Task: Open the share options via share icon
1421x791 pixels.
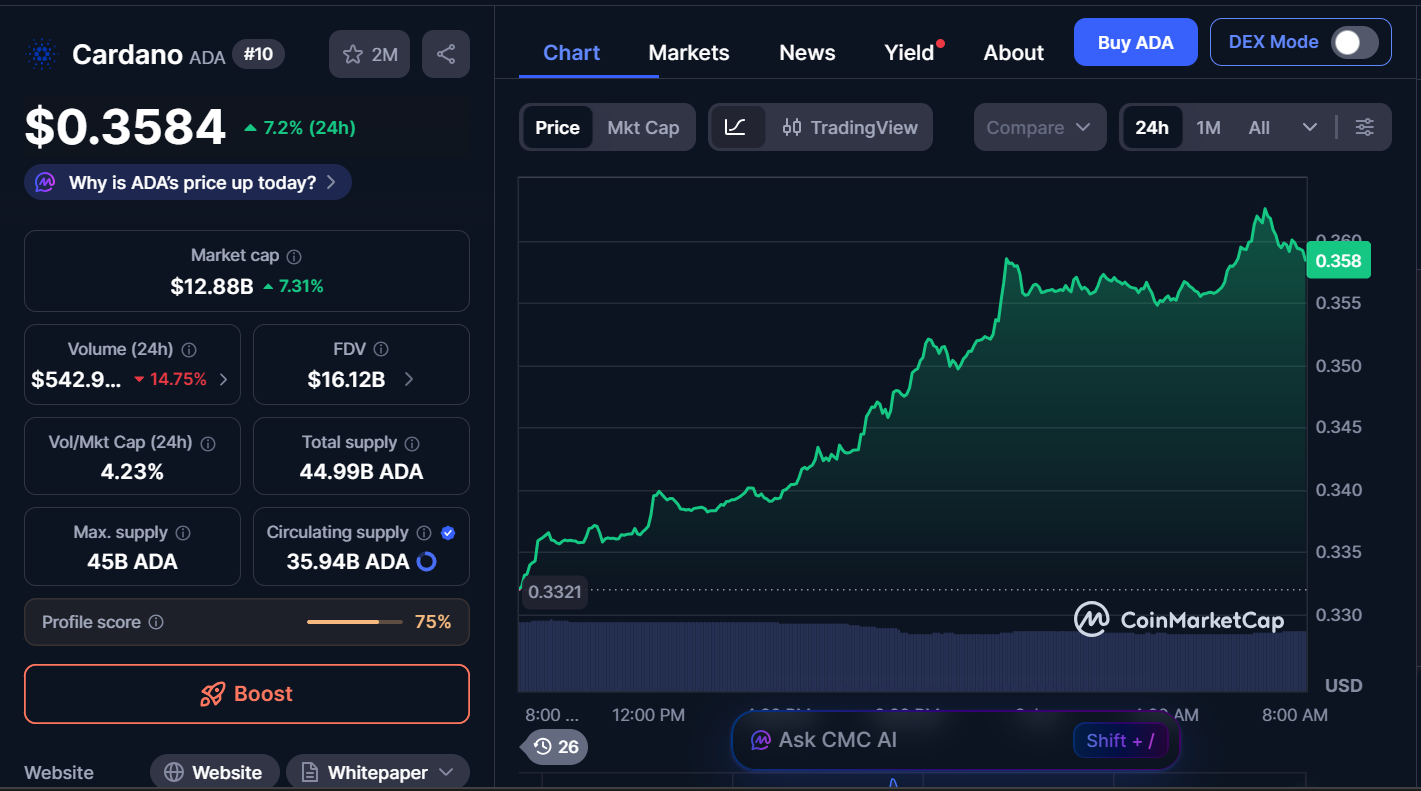Action: (x=446, y=53)
